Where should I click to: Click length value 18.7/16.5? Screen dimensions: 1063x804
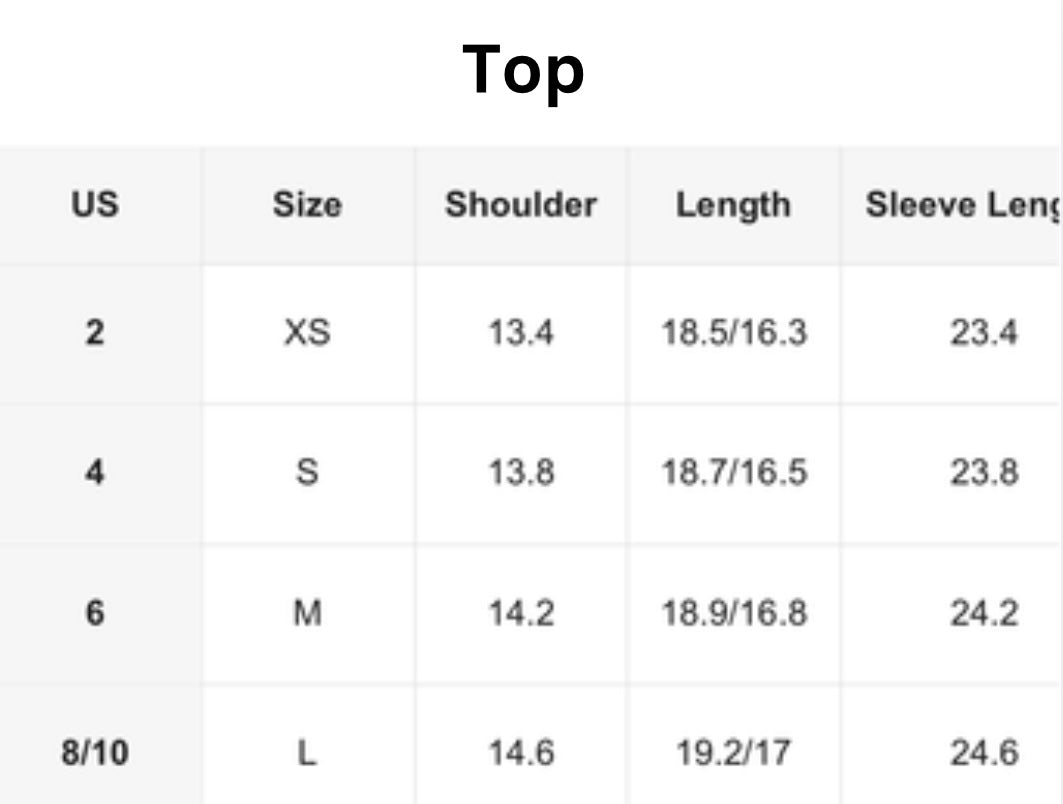(x=733, y=472)
